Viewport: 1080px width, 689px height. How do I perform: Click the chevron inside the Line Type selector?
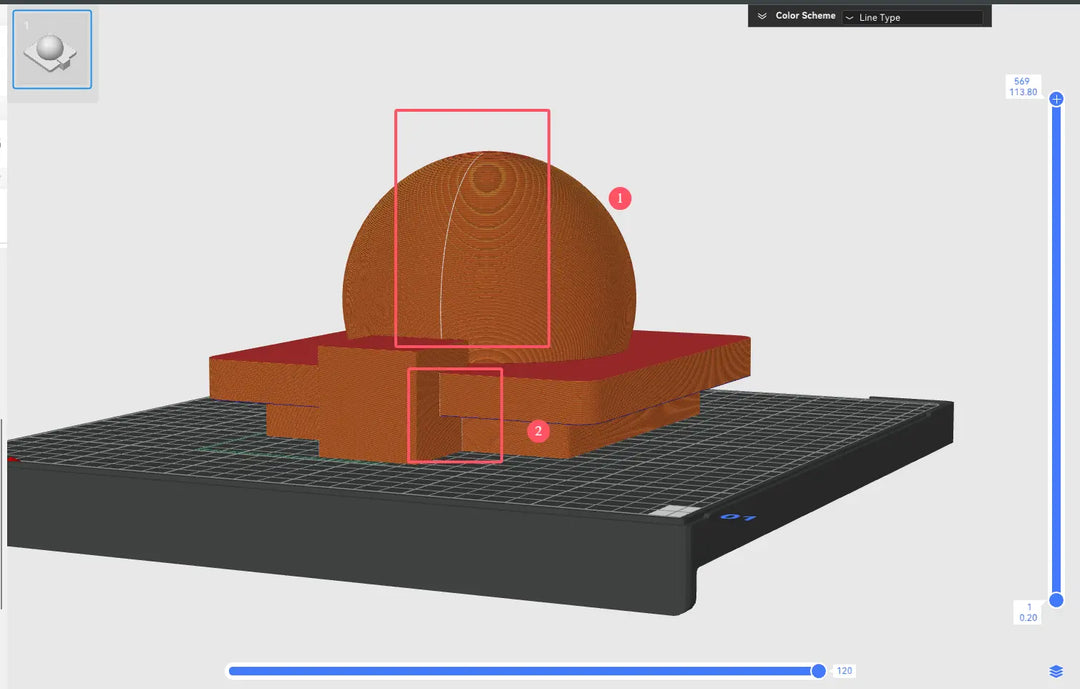[851, 17]
